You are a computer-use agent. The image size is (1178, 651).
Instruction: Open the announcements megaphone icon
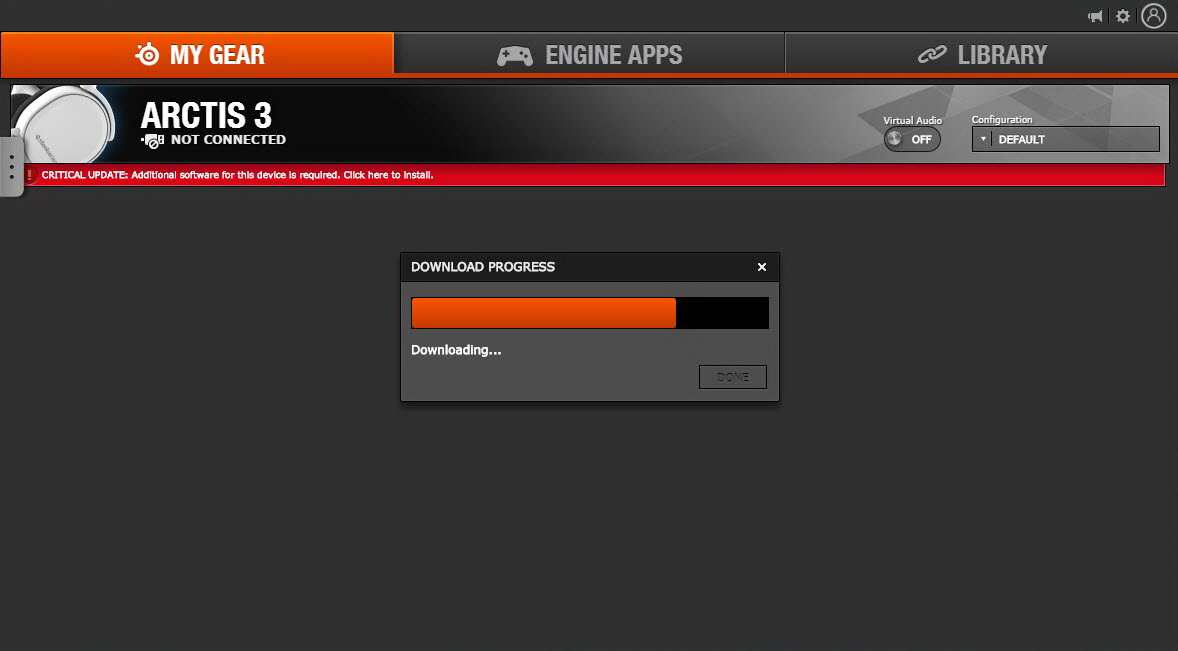click(x=1095, y=17)
